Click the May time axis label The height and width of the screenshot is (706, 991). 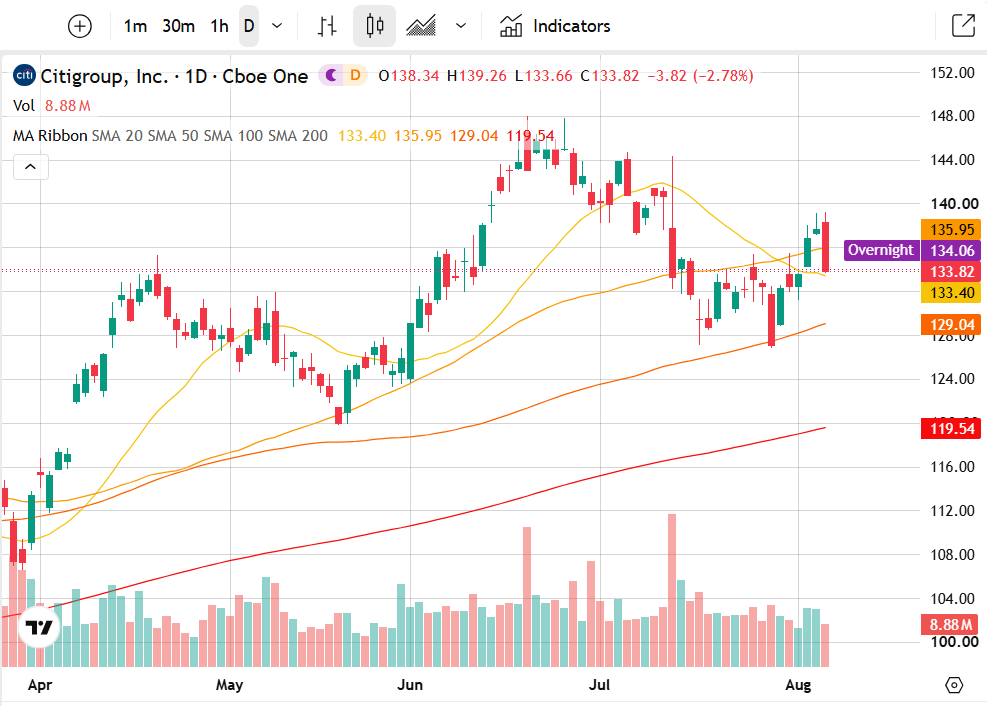(229, 685)
